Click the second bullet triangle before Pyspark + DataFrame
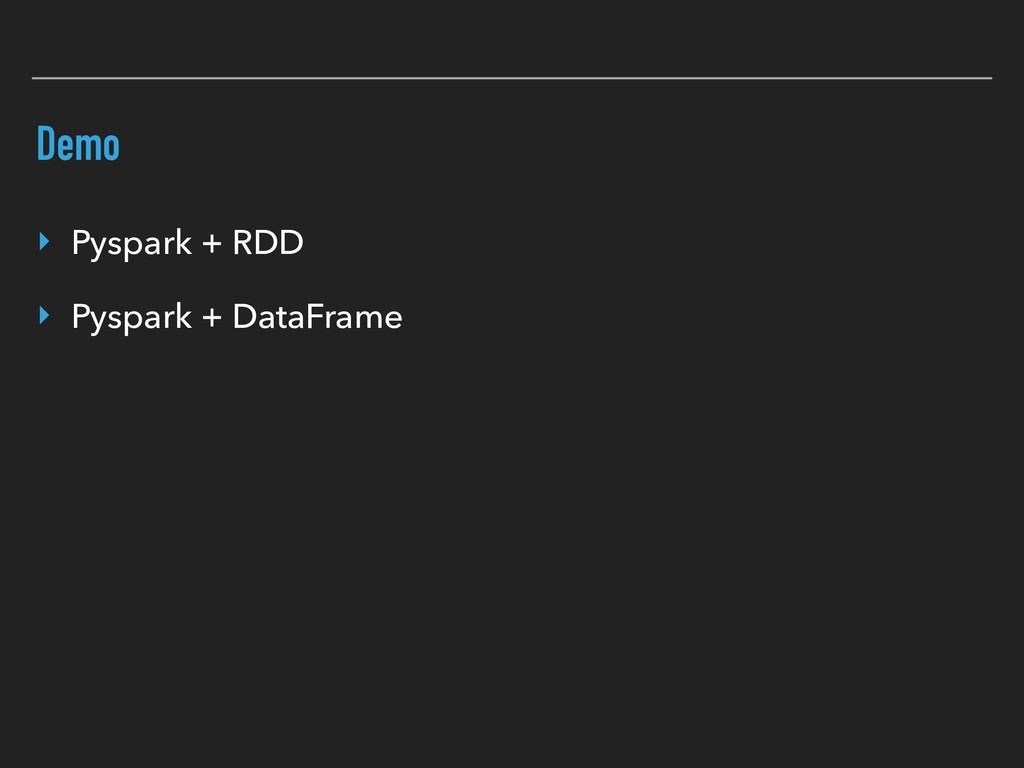The height and width of the screenshot is (768, 1024). tap(43, 316)
